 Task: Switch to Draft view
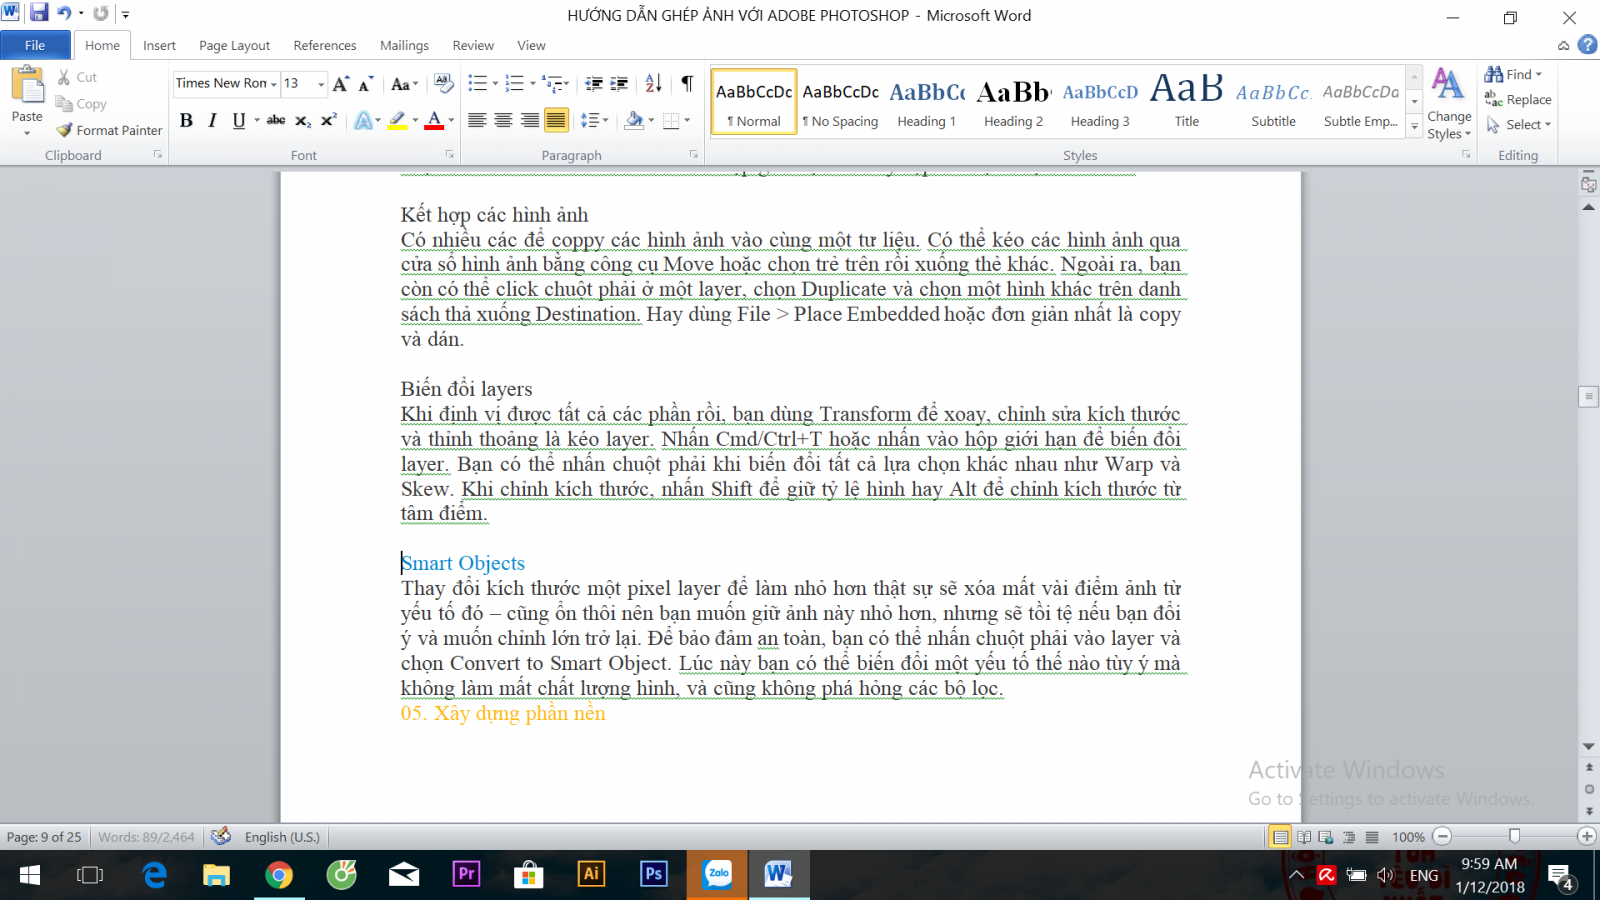[1372, 837]
